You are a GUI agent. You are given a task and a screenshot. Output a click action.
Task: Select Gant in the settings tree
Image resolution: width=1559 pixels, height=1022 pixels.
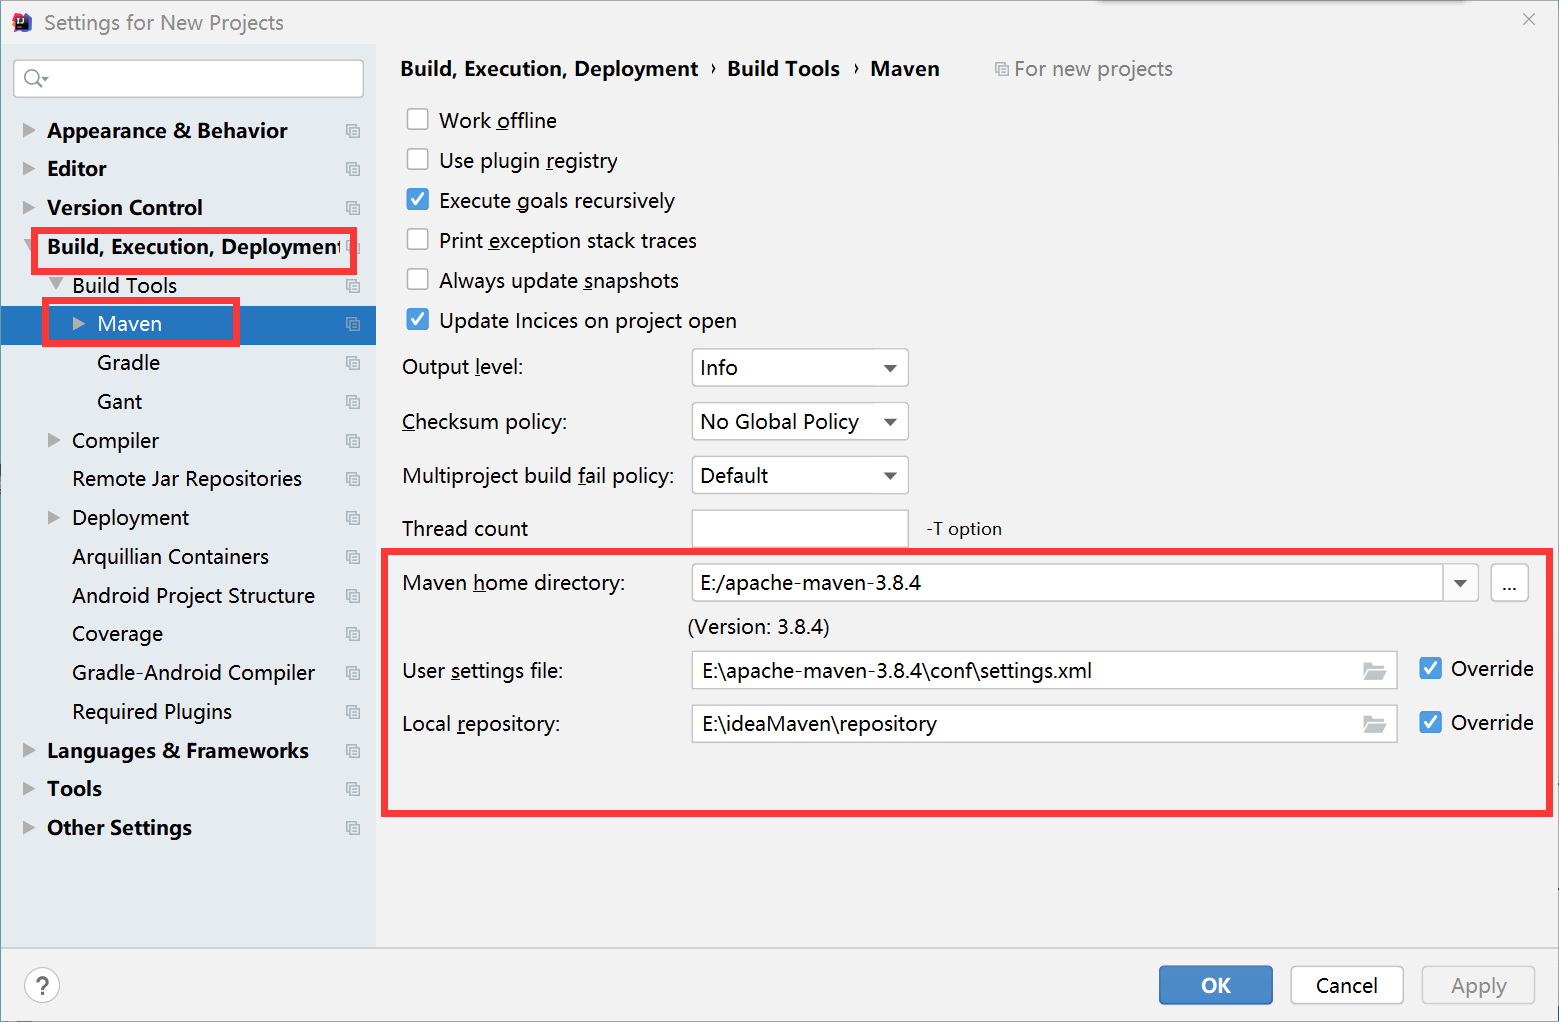(x=119, y=402)
